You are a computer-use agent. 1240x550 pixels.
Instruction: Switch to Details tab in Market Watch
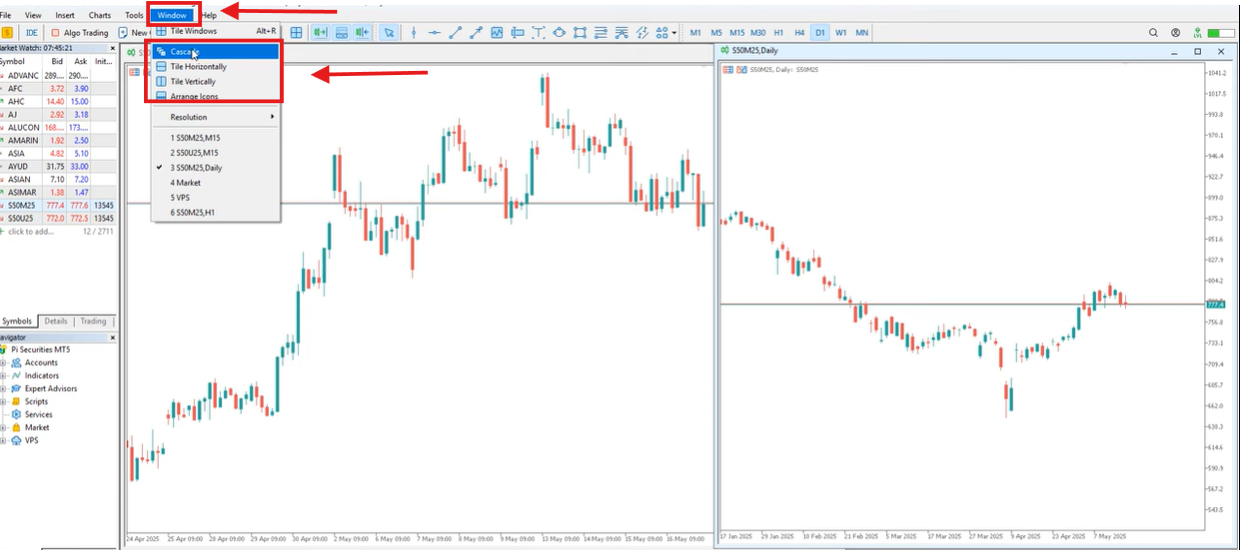pos(56,321)
